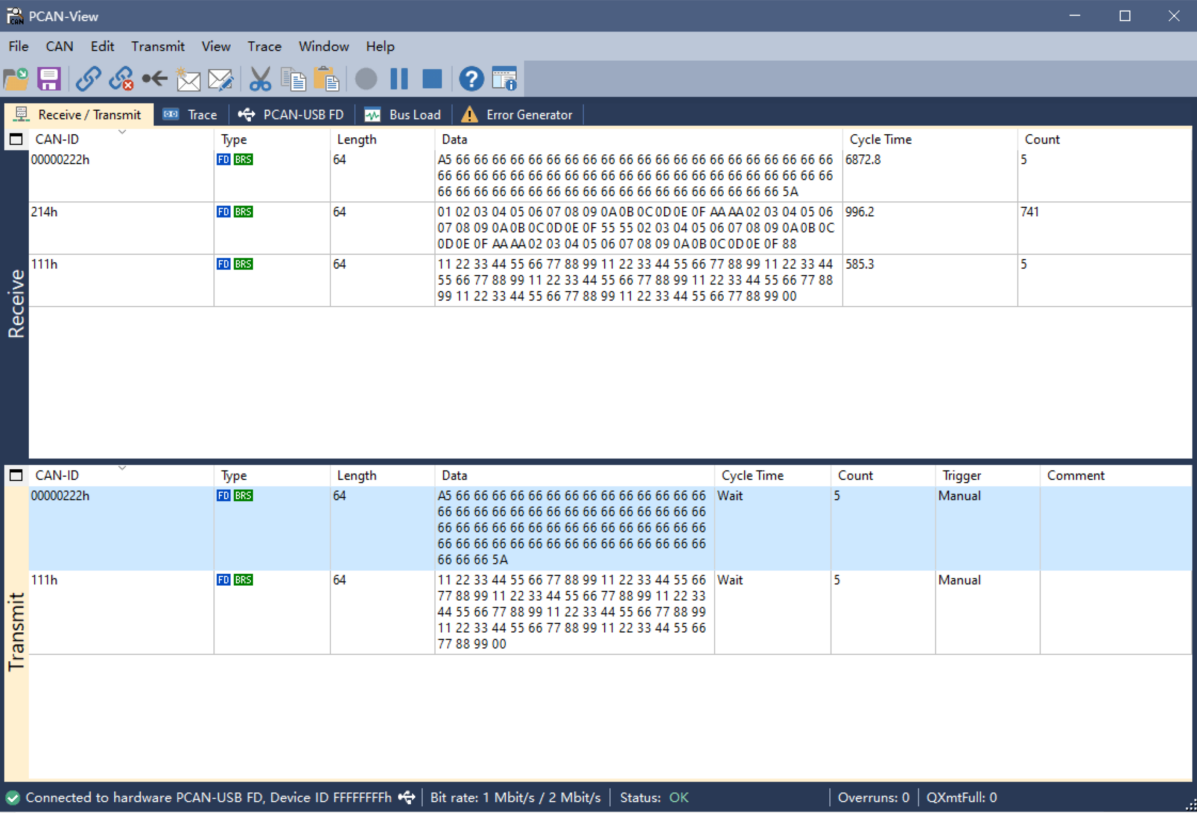Screen dimensions: 1197x813
Task: Click the green connected checkmark in status bar
Action: click(x=12, y=798)
